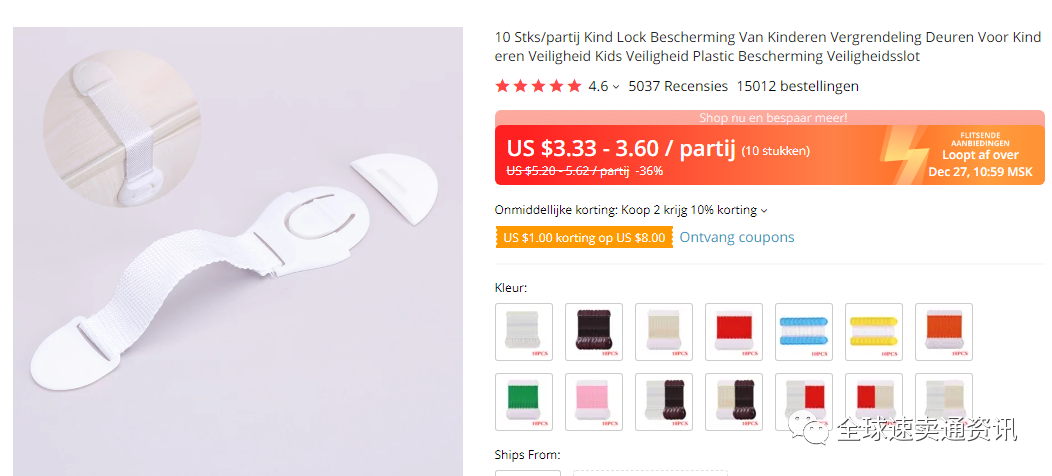Expand the 4.6 rating breakdown chevron
The height and width of the screenshot is (476, 1052).
(616, 87)
